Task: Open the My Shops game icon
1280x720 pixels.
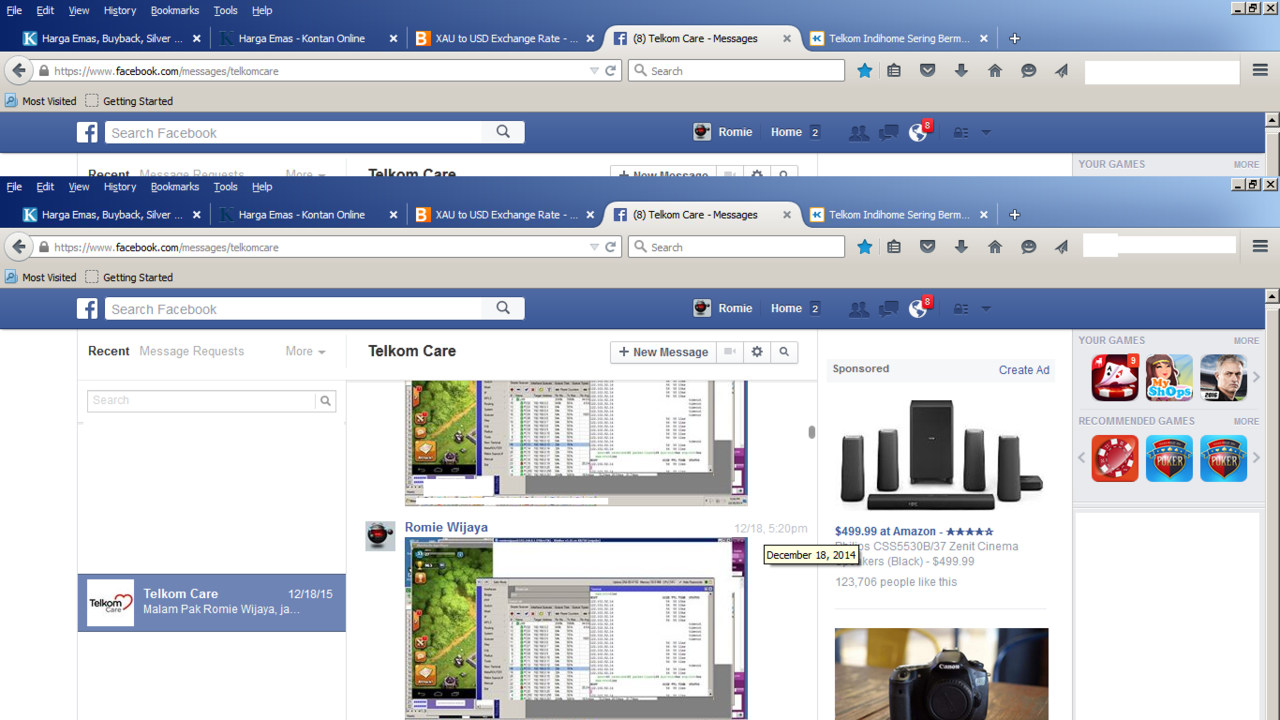Action: coord(1169,378)
